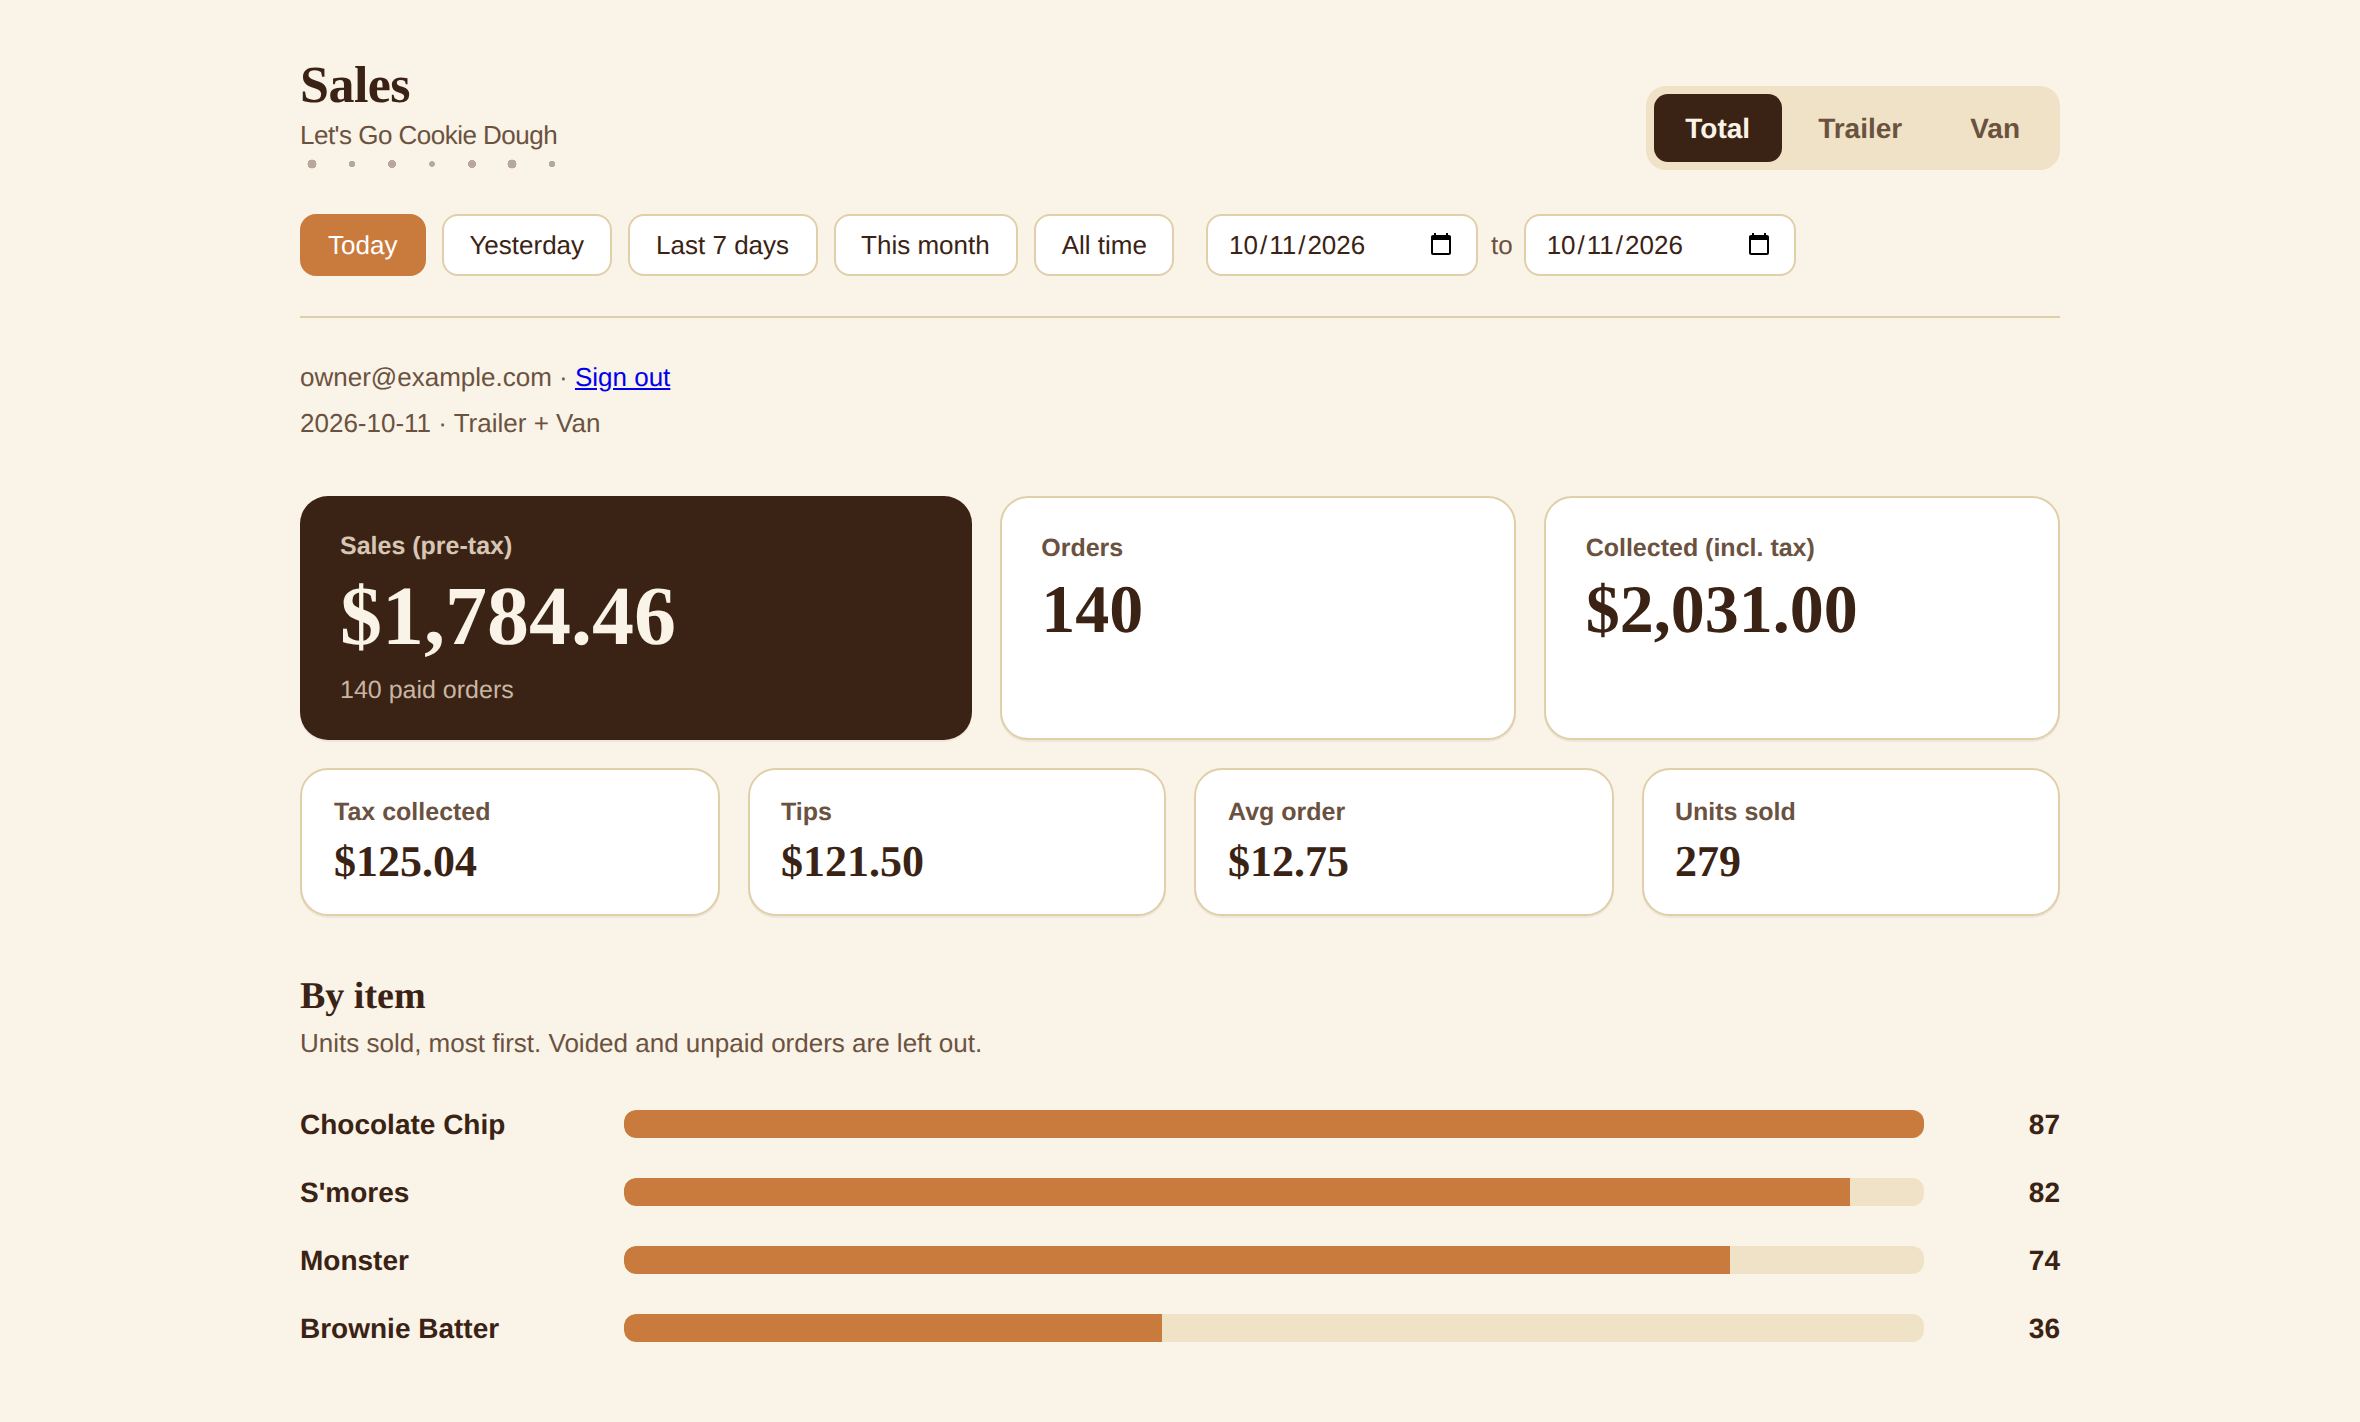Image resolution: width=2360 pixels, height=1422 pixels.
Task: Open the start date calendar picker icon
Action: [x=1440, y=245]
